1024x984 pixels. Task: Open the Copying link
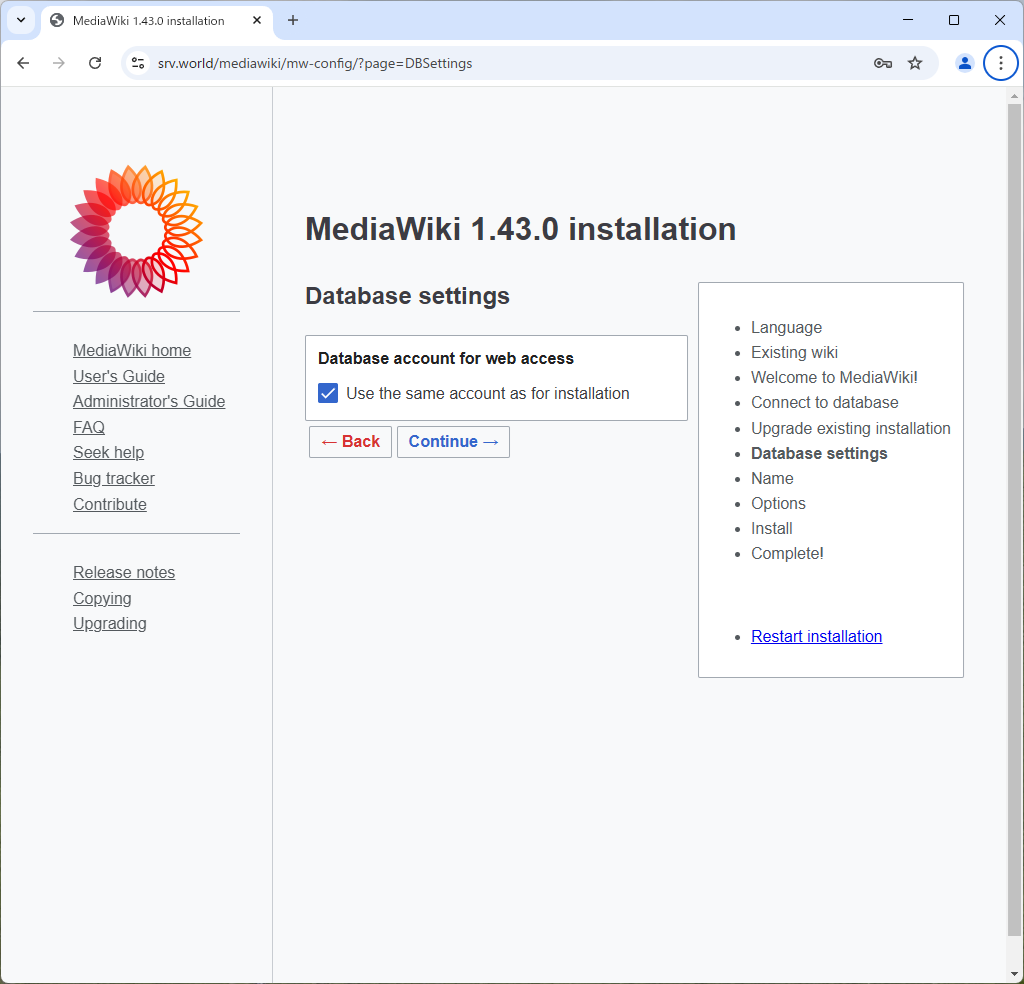click(102, 599)
